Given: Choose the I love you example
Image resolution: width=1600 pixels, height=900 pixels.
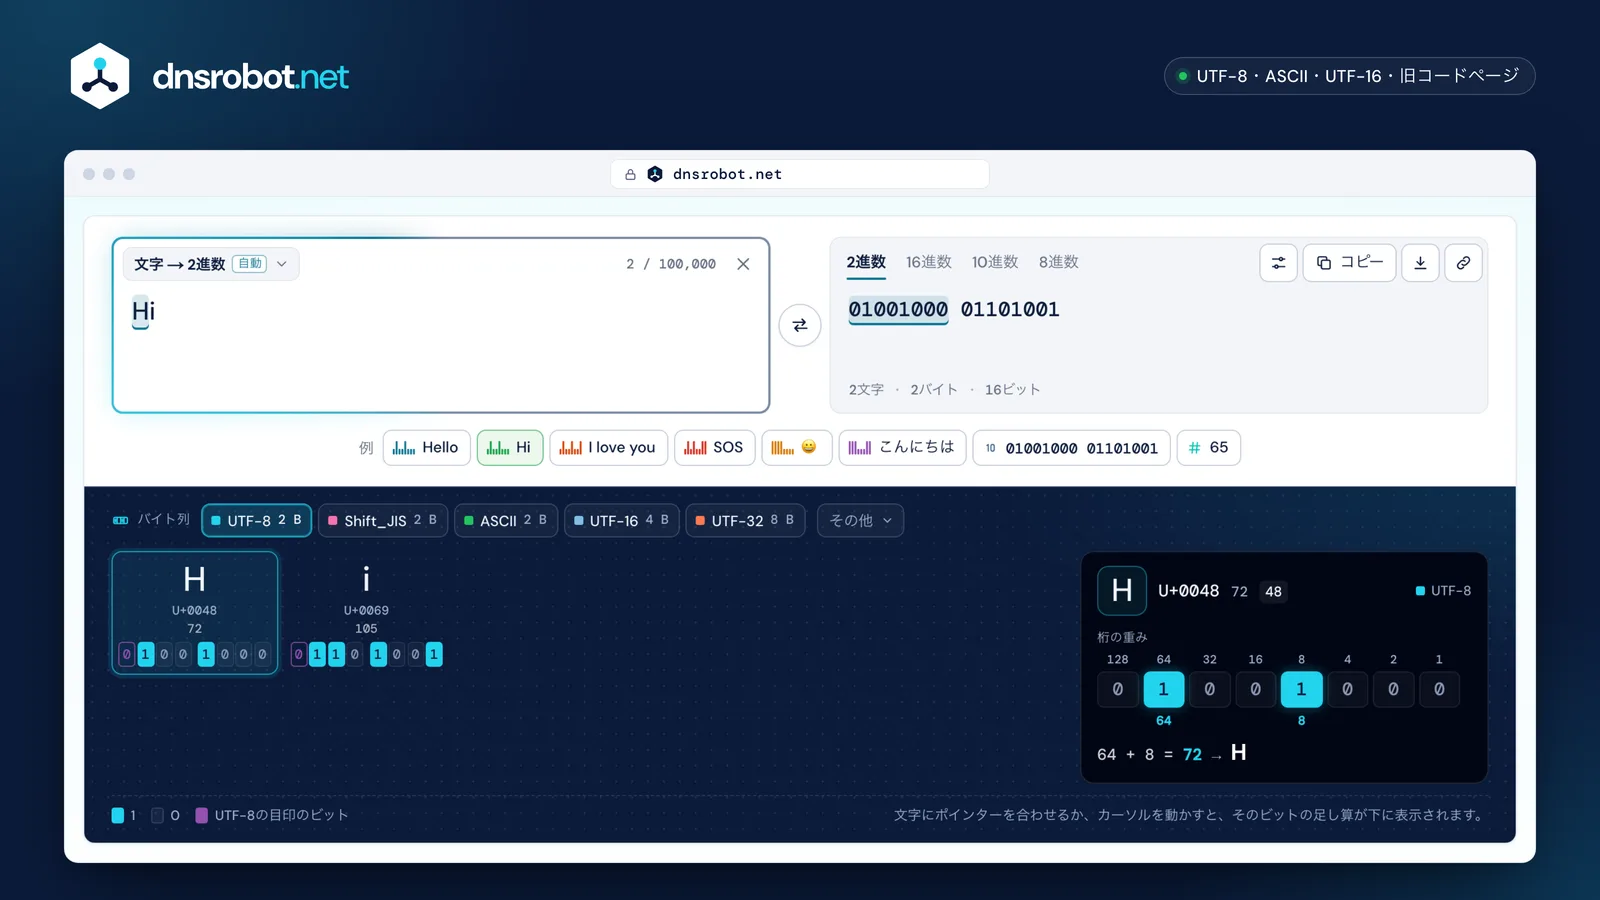Looking at the screenshot, I should (608, 447).
